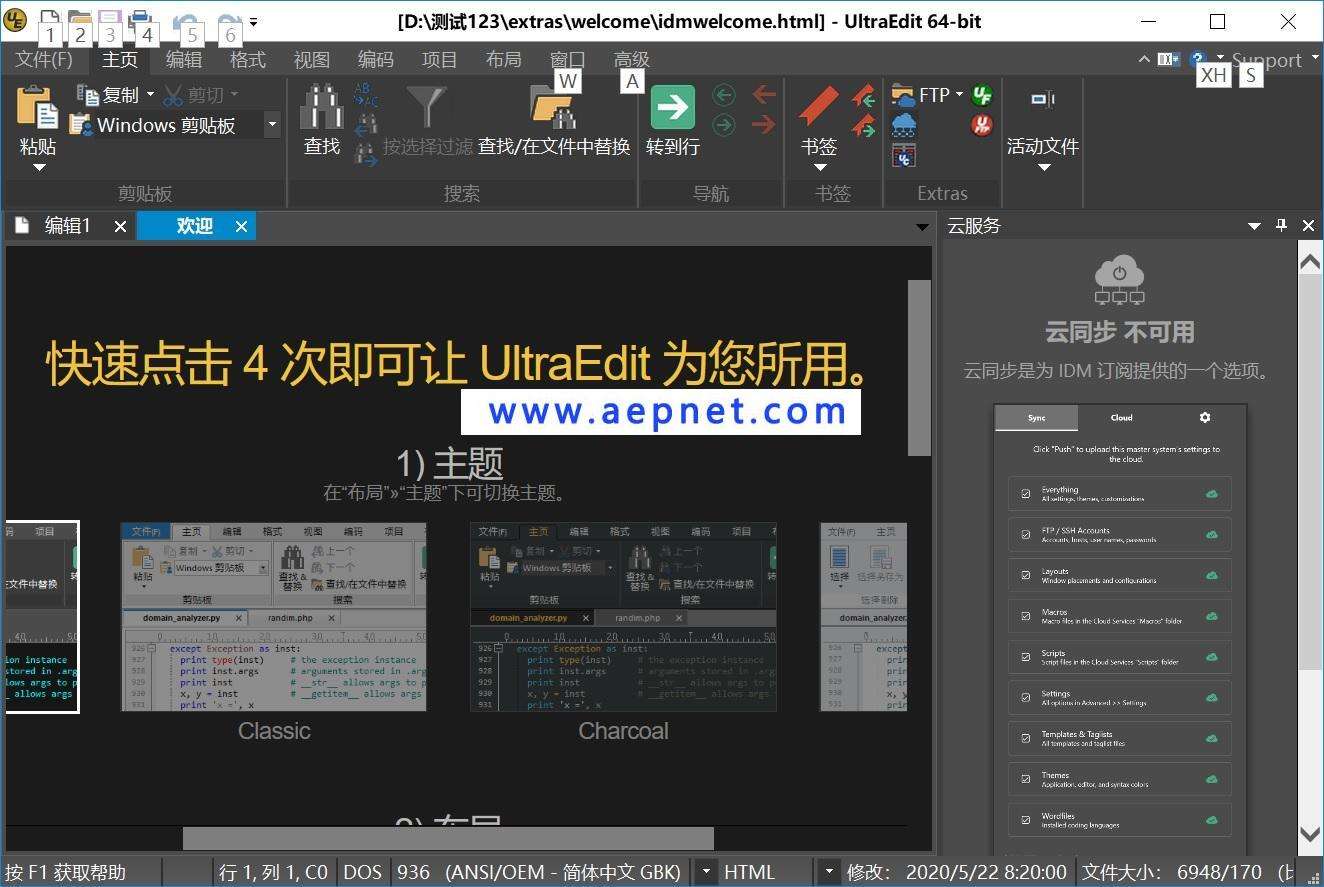This screenshot has height=887, width=1324.
Task: Click the previous bookmark icon
Action: (x=864, y=97)
